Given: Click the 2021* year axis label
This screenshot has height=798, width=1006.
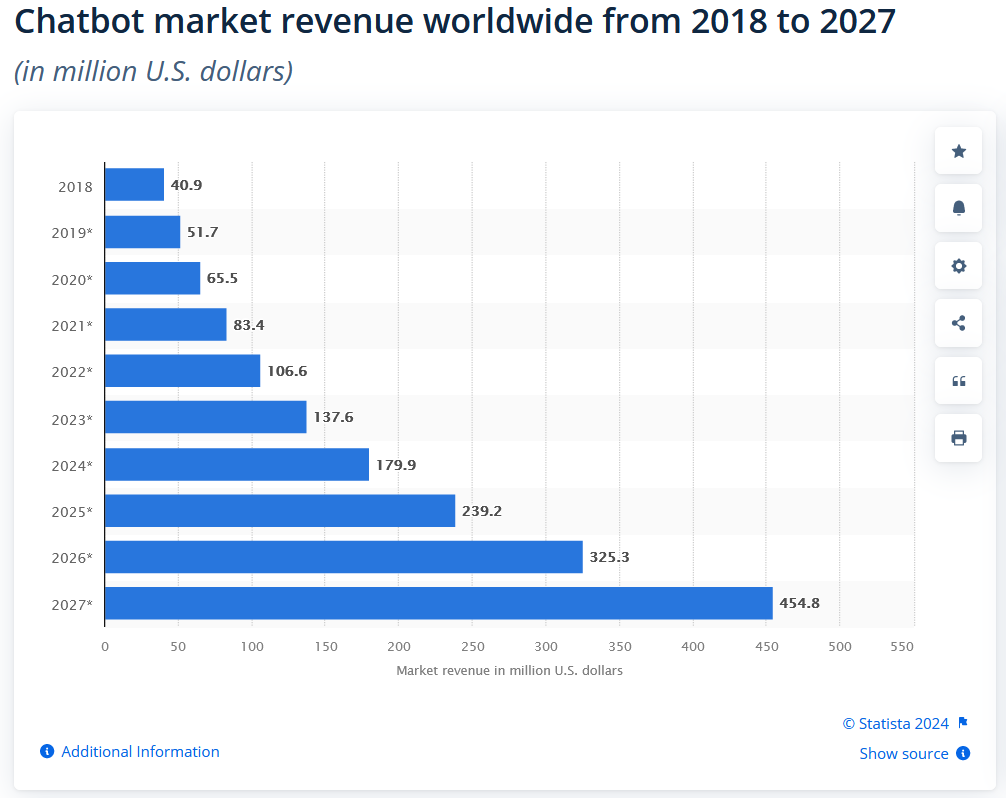Looking at the screenshot, I should point(72,326).
